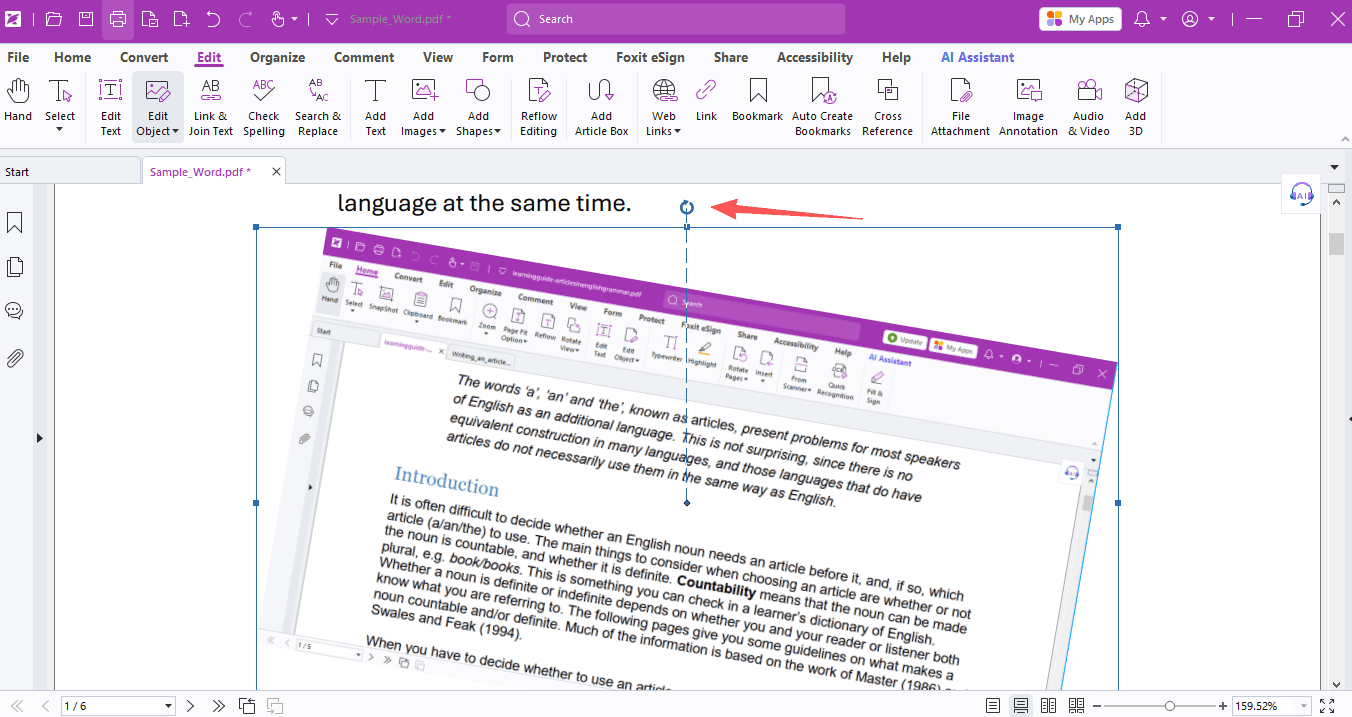
Task: Open the notifications bell
Action: 1142,19
